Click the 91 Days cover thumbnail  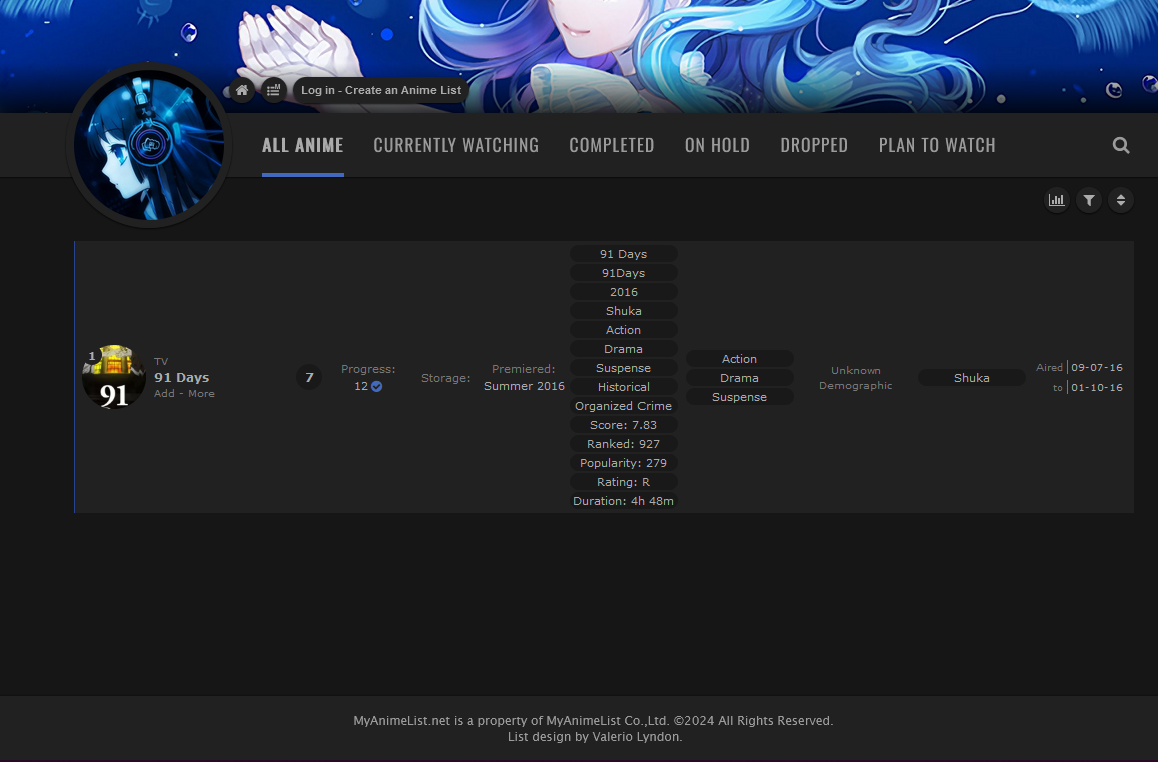click(x=114, y=378)
